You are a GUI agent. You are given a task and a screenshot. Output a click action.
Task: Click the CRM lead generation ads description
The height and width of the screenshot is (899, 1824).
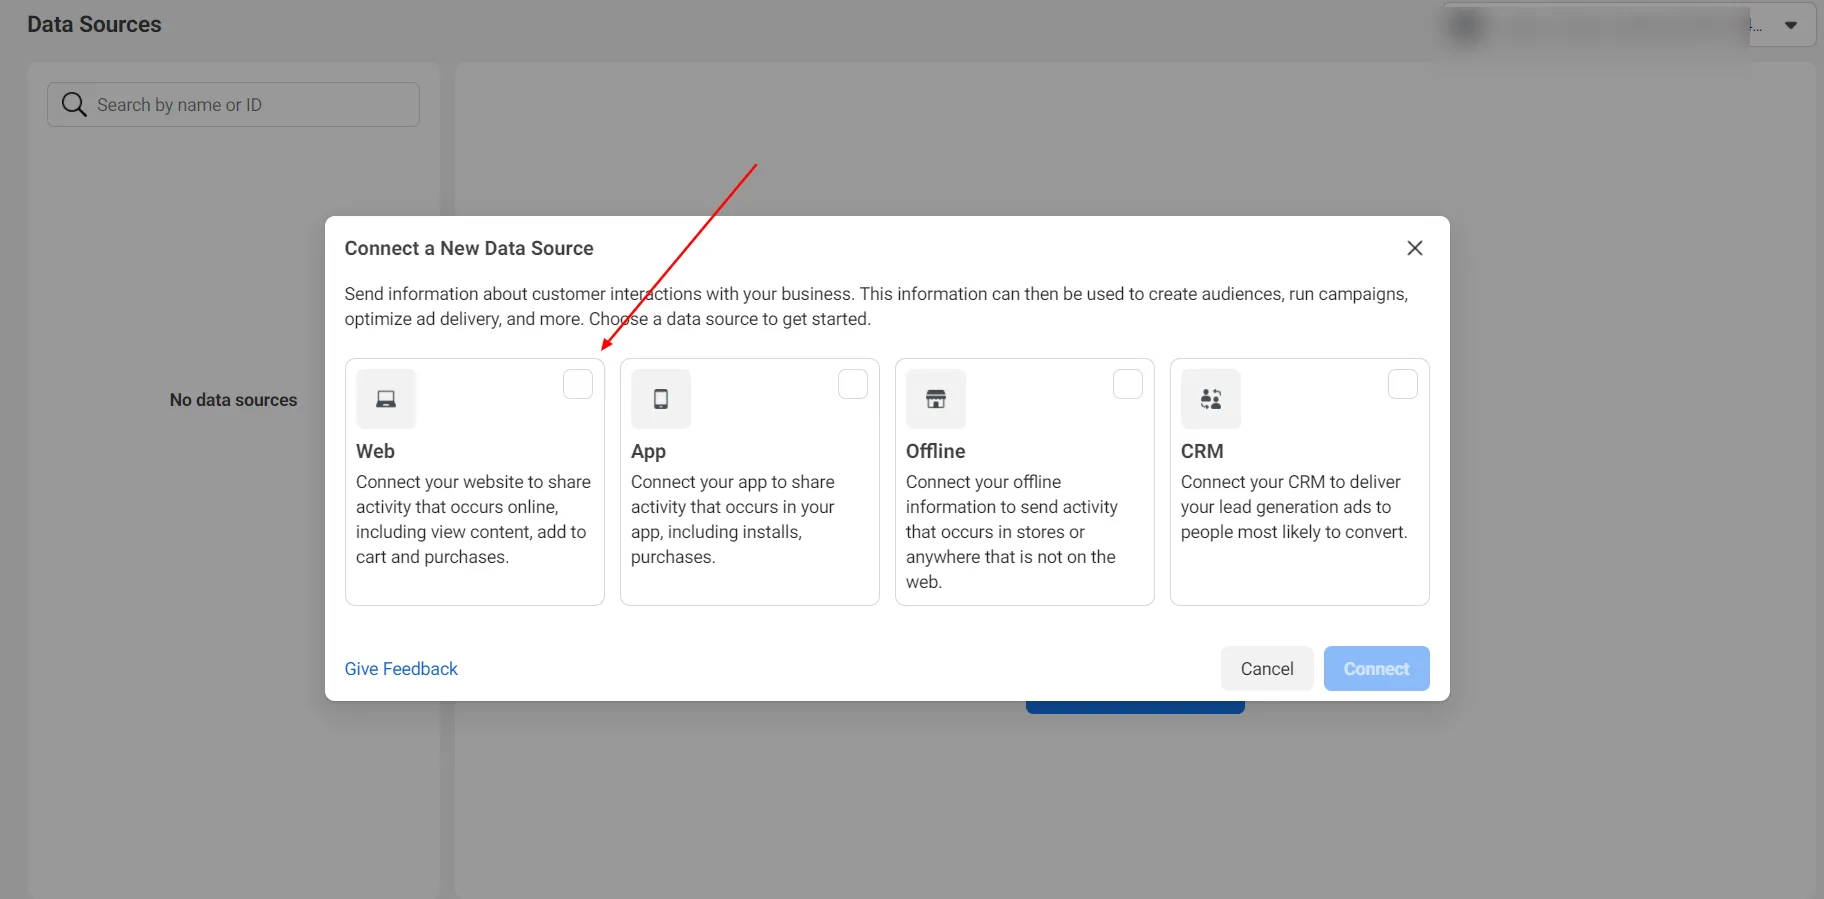(x=1294, y=507)
